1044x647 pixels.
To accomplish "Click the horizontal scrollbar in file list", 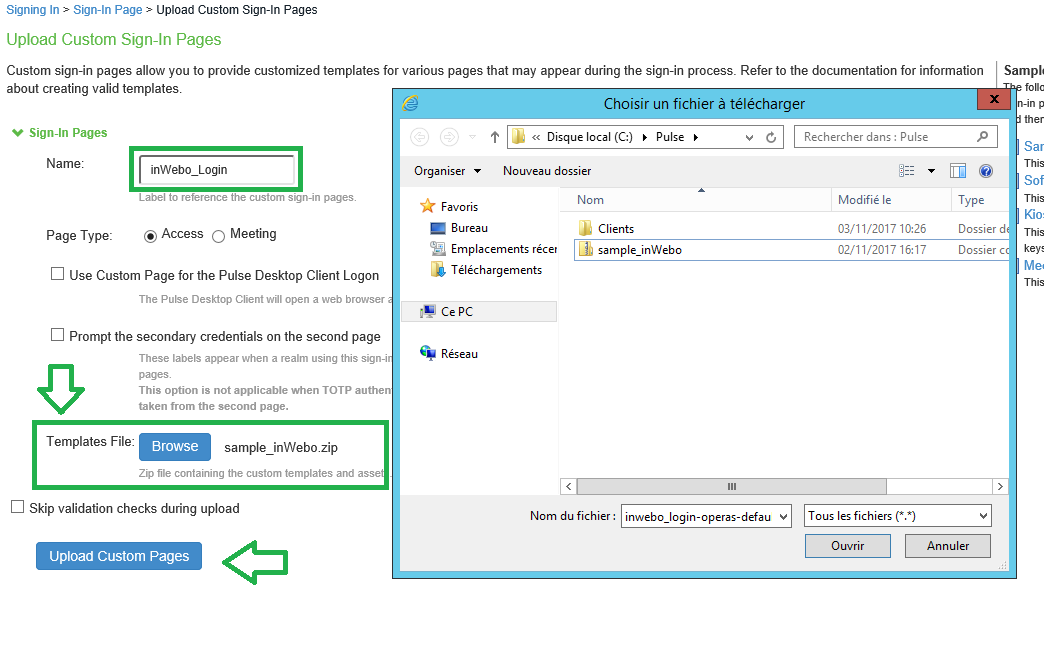I will (731, 486).
